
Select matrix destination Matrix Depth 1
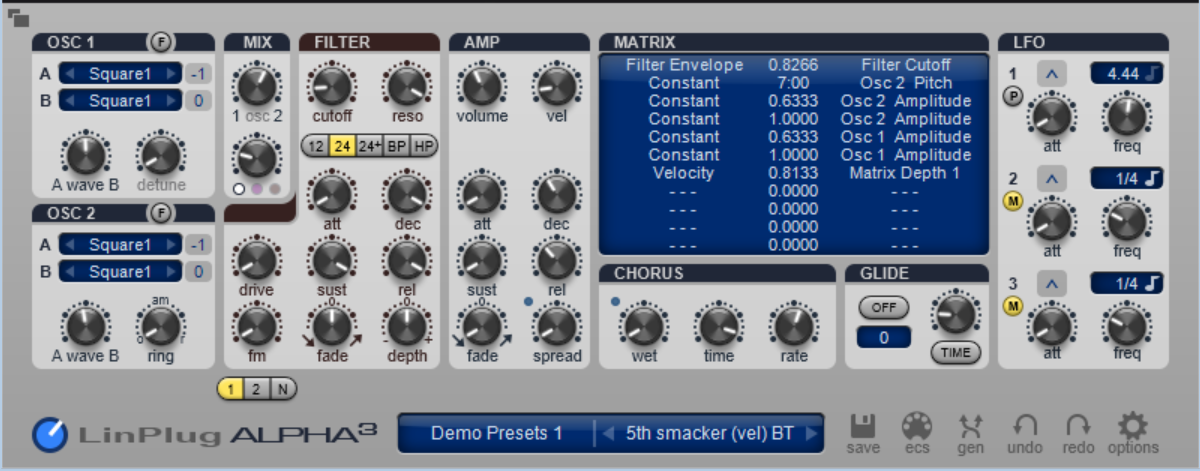click(x=906, y=173)
